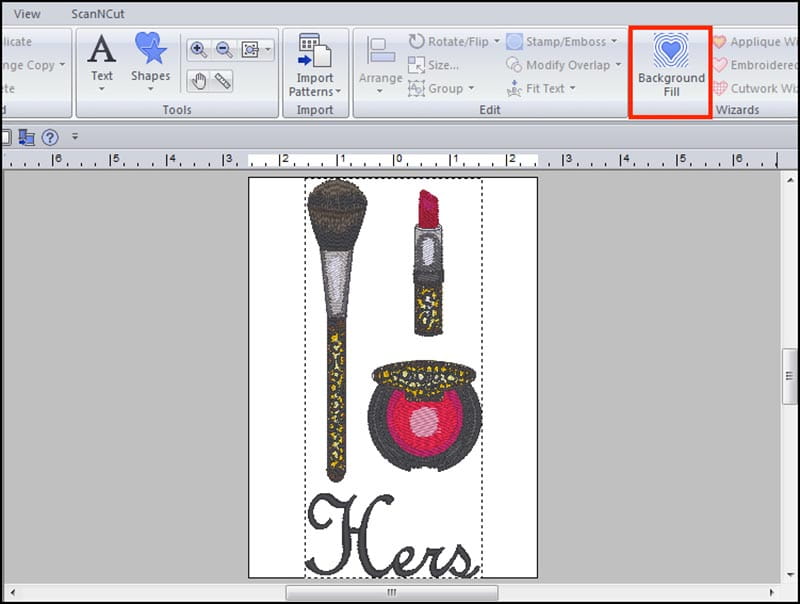Viewport: 800px width, 604px height.
Task: Click the vertical scrollbar down arrow
Action: pos(790,574)
